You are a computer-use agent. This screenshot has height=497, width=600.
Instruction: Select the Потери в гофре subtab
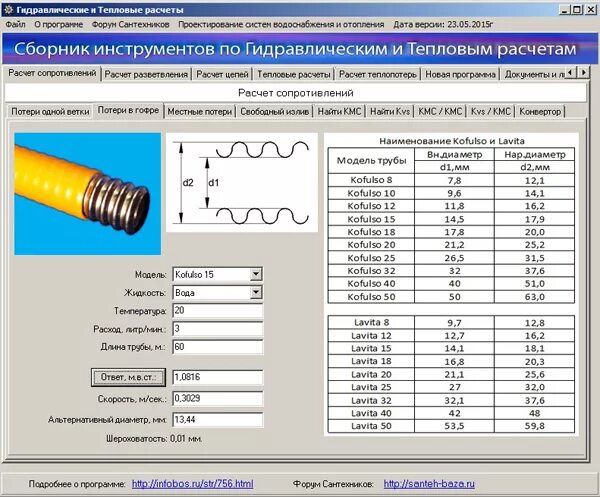point(128,110)
